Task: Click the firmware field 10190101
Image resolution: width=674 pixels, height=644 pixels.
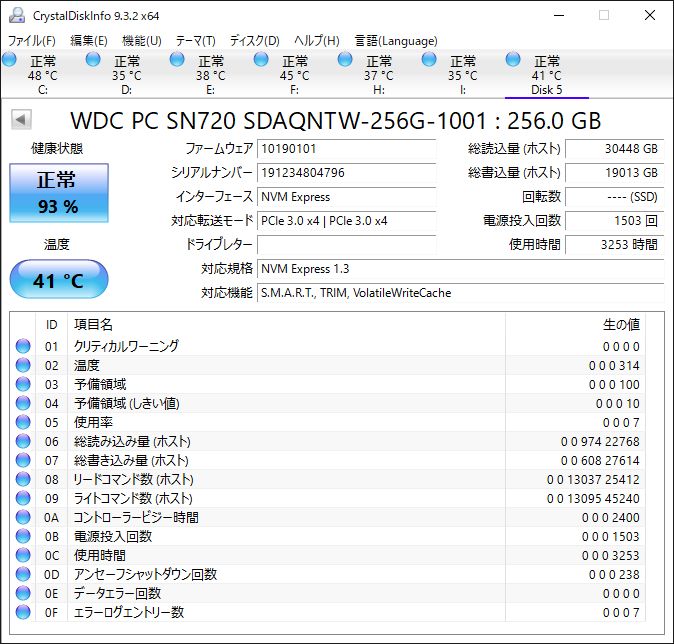Action: (x=346, y=149)
